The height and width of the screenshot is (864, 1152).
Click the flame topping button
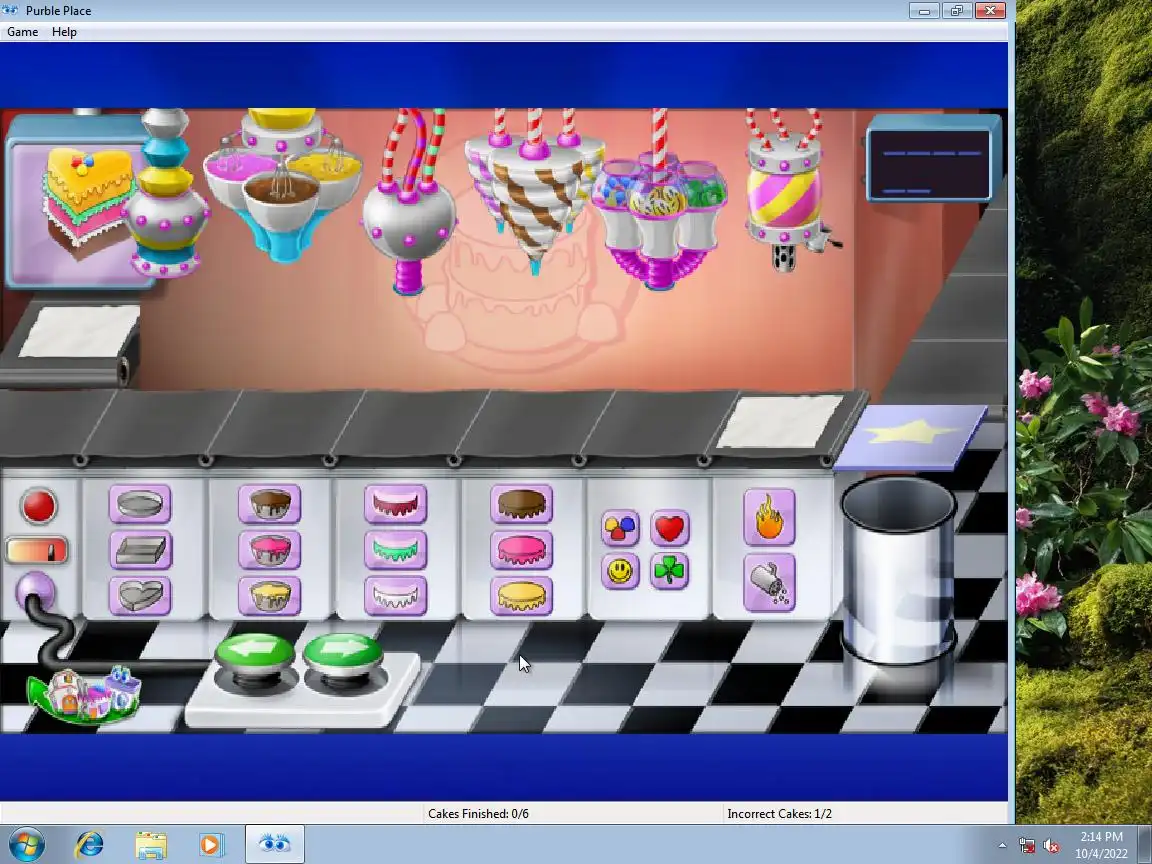pyautogui.click(x=769, y=517)
